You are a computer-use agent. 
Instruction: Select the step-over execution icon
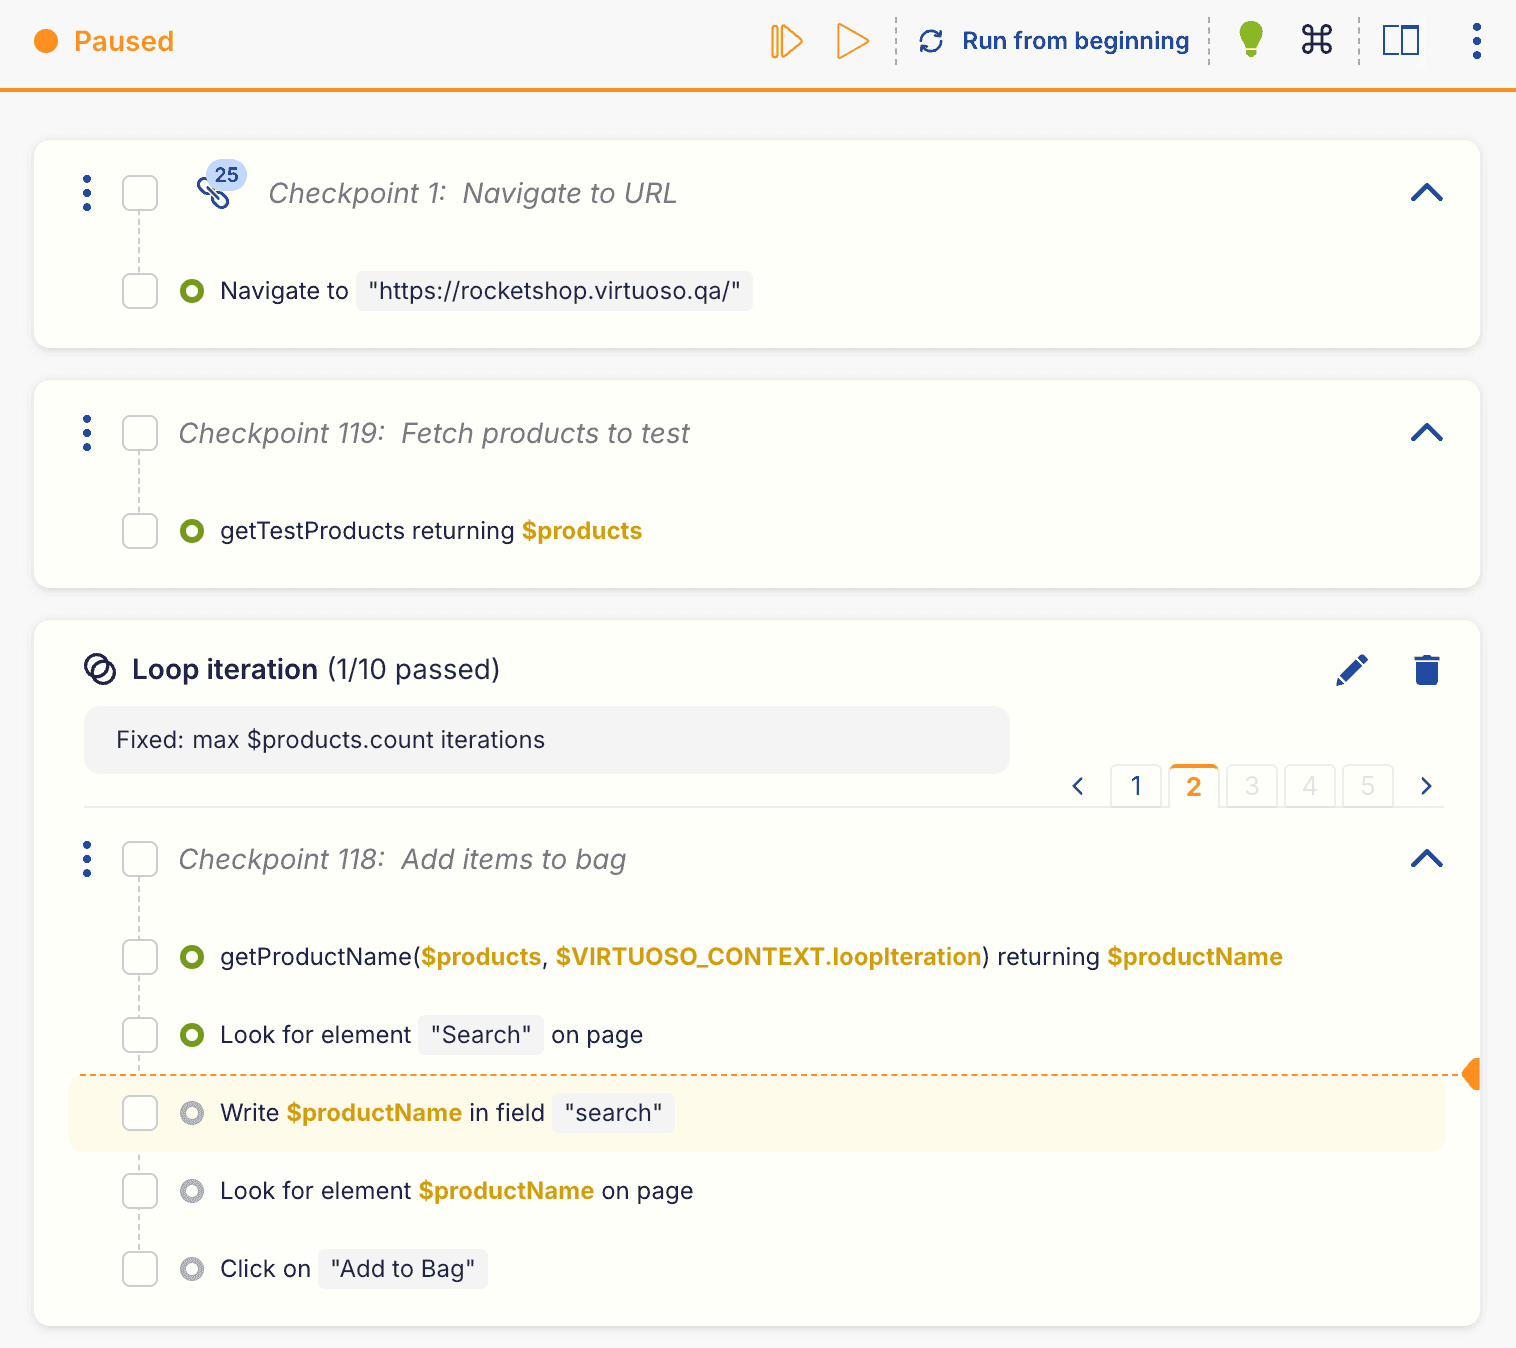(x=787, y=41)
